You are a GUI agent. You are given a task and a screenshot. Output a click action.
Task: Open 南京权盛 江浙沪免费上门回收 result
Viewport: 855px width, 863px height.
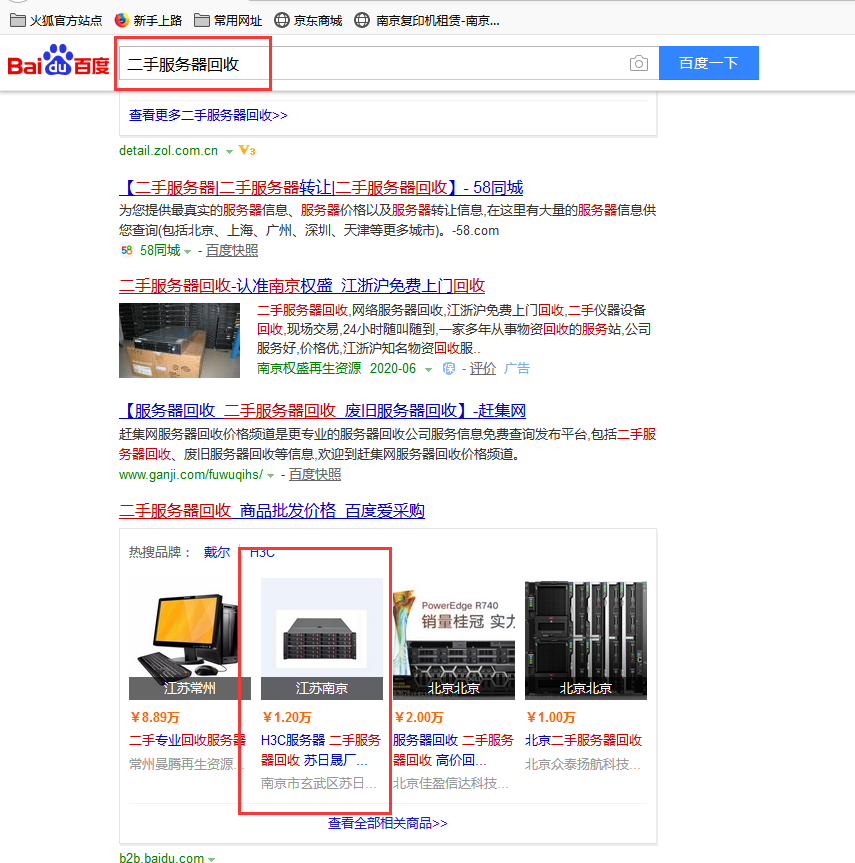click(302, 286)
